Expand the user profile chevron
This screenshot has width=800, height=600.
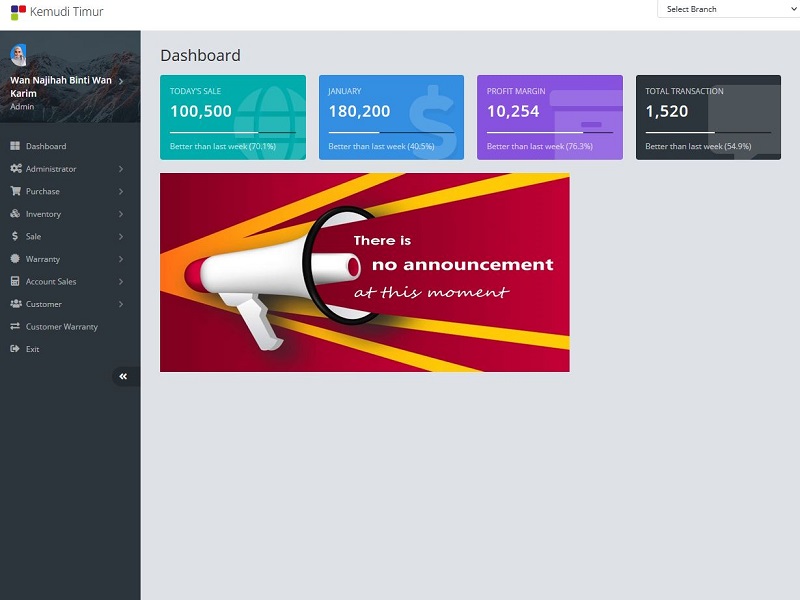click(120, 80)
